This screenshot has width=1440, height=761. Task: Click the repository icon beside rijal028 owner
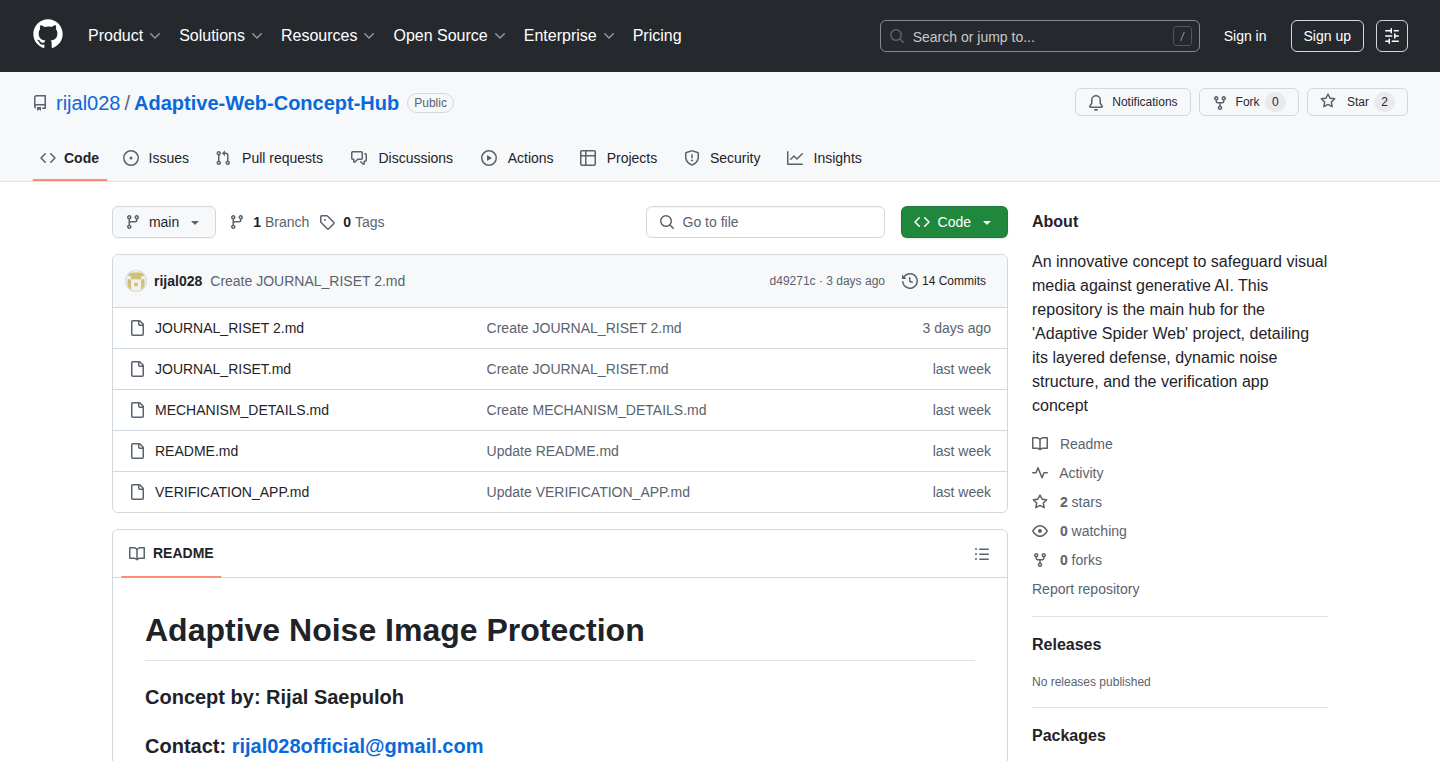click(40, 103)
